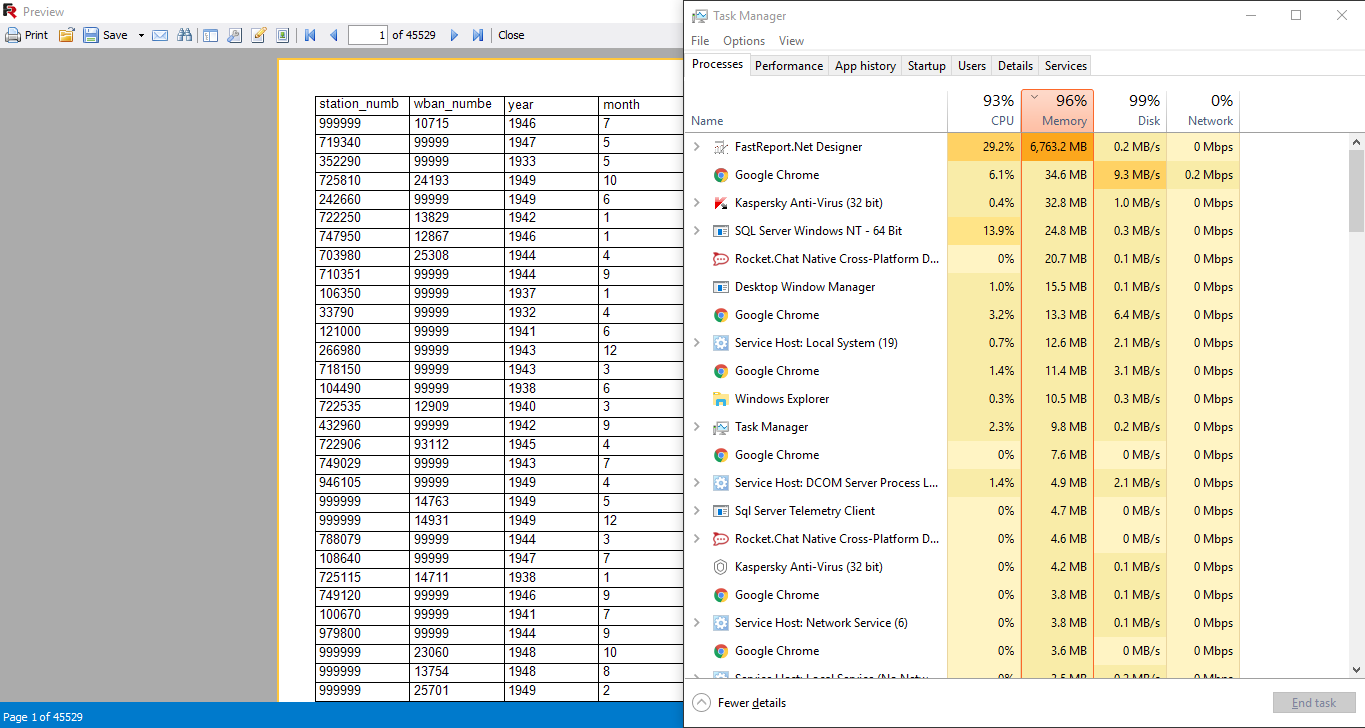Click the Task Manager vertical scrollbar thumb
Viewport: 1365px width, 728px height.
click(1356, 190)
